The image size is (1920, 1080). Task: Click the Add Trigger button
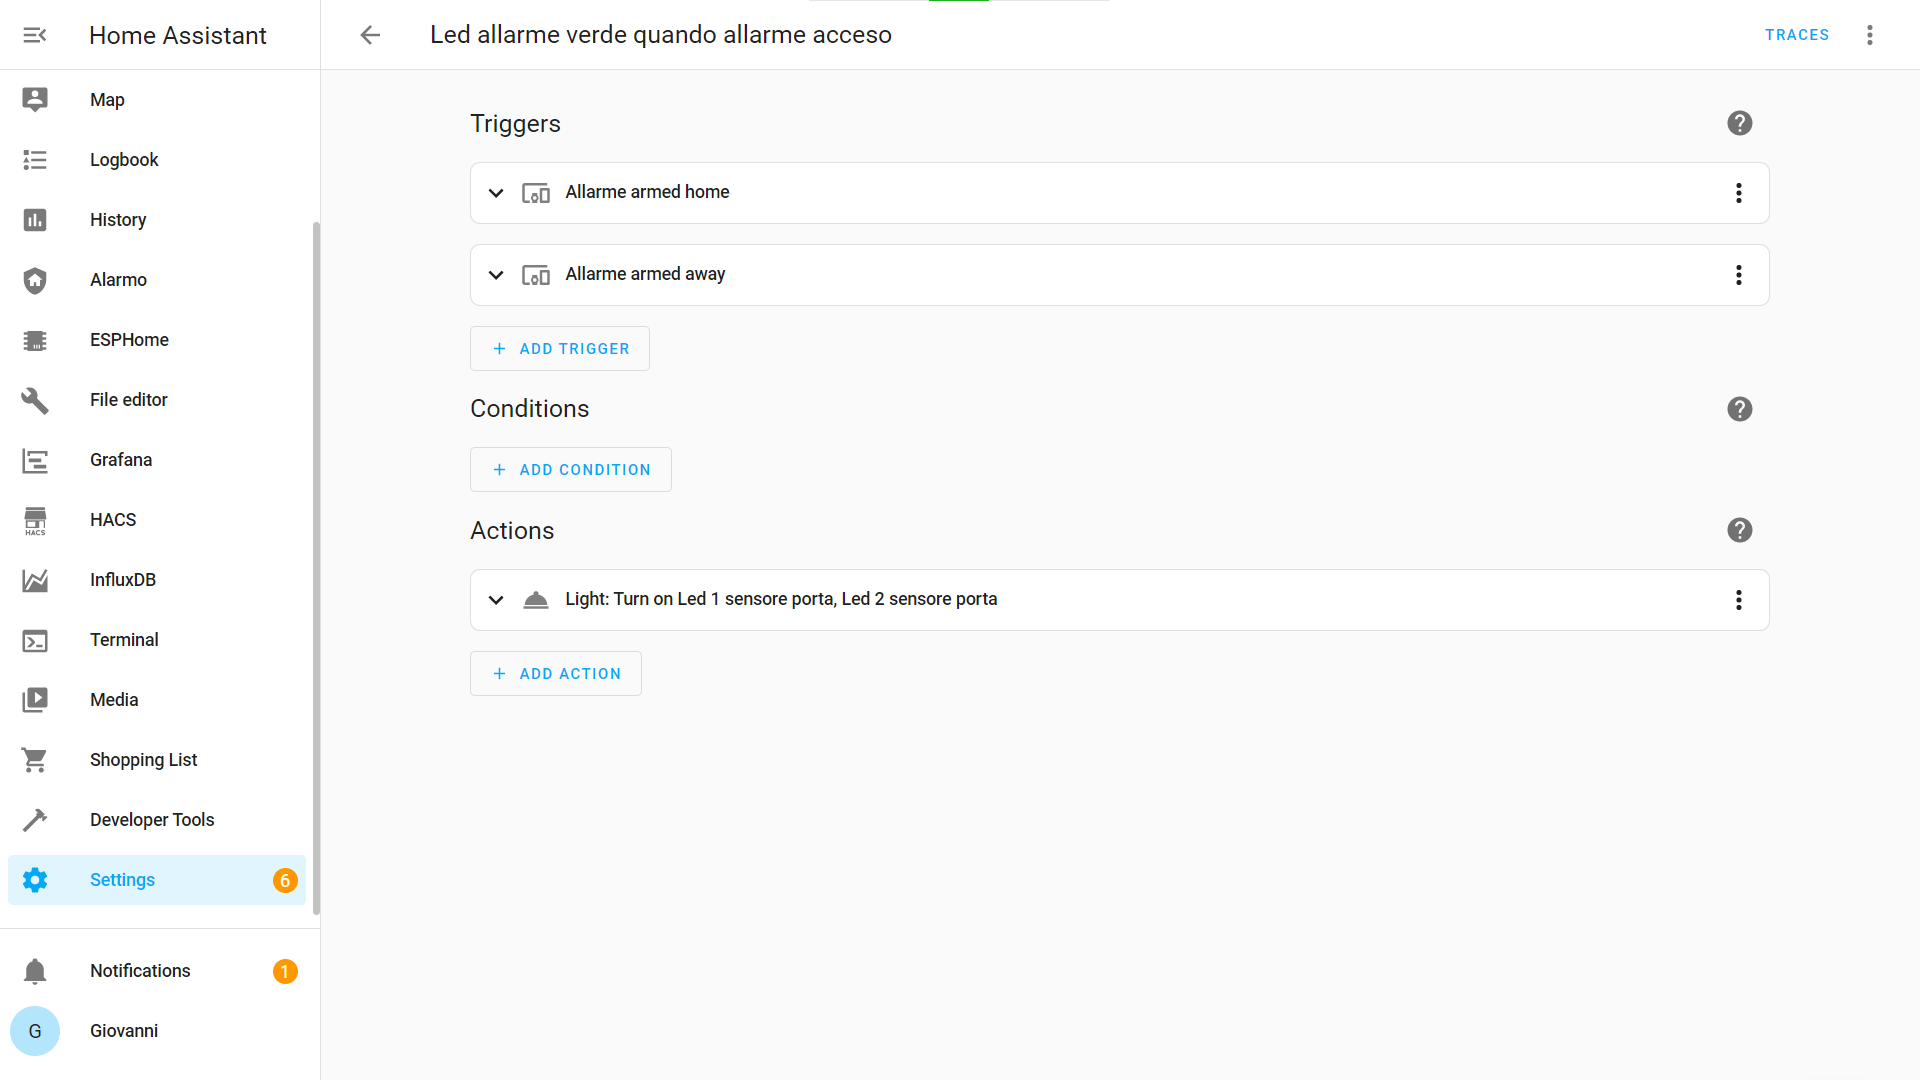pyautogui.click(x=560, y=349)
